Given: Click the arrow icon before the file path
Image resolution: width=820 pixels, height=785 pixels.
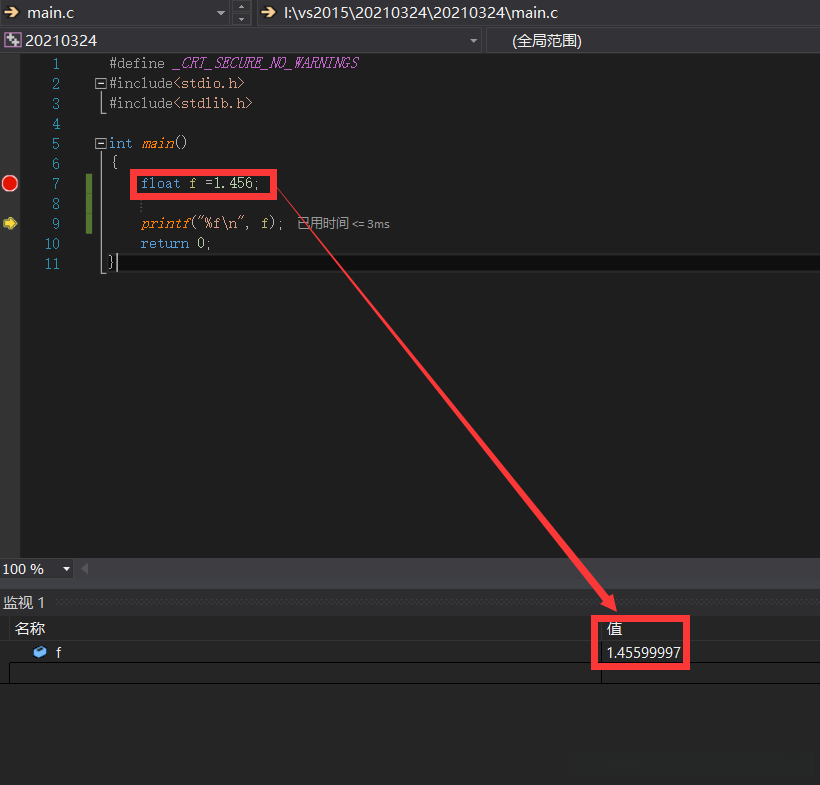Looking at the screenshot, I should [x=268, y=12].
